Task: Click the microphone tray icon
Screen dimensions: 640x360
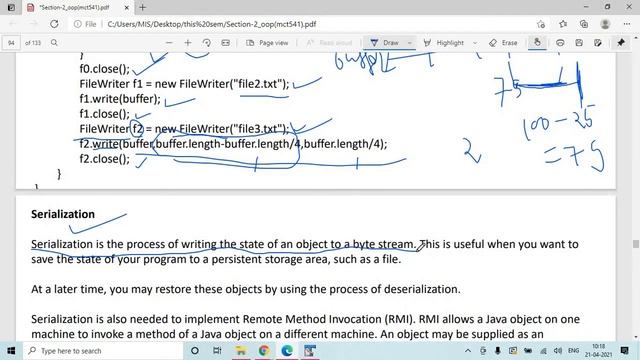Action: pos(498,351)
